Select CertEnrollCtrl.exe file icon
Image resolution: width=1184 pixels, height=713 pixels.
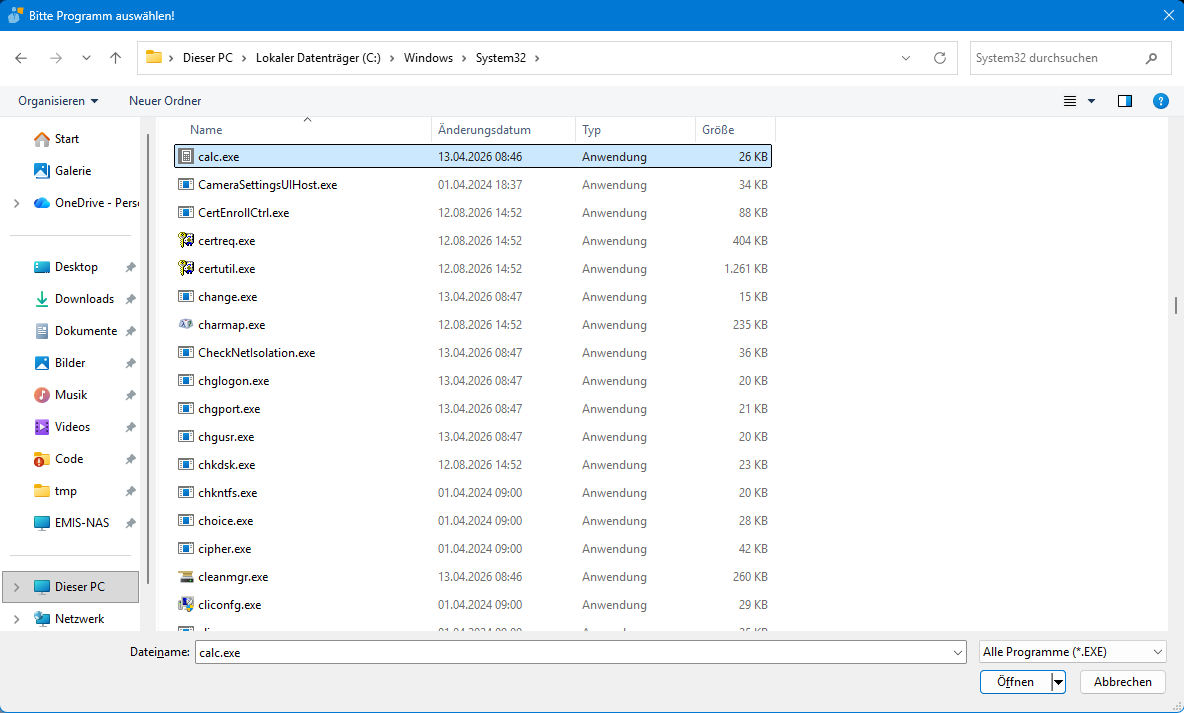pos(186,212)
